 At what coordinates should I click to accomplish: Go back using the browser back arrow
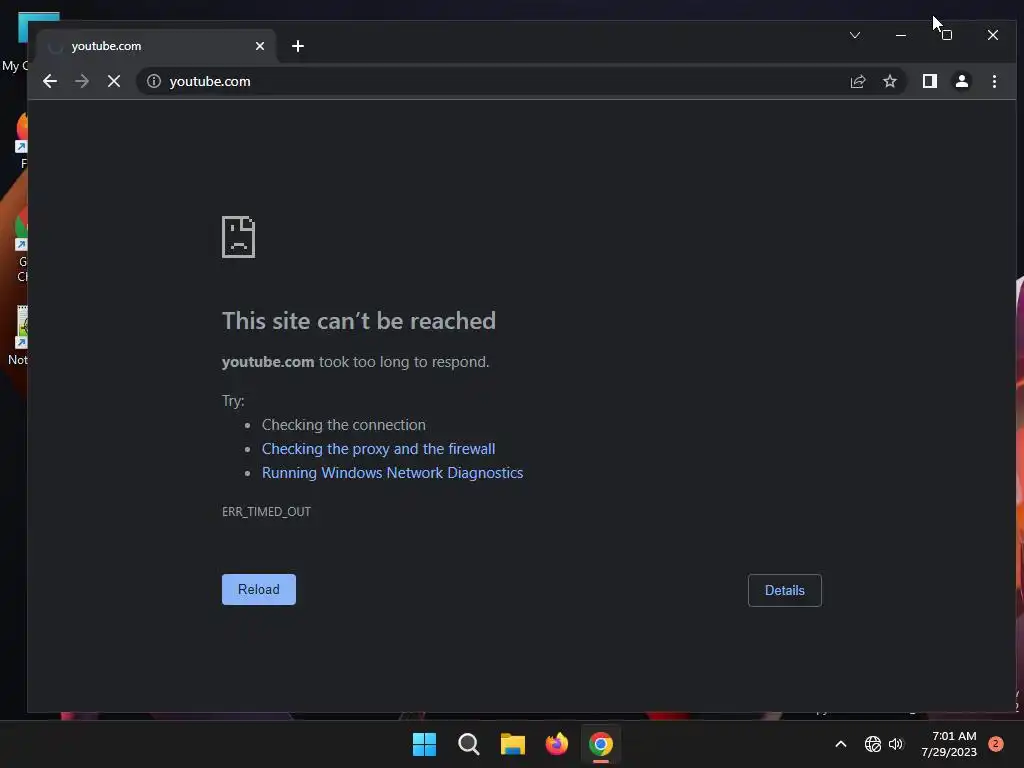coord(50,81)
